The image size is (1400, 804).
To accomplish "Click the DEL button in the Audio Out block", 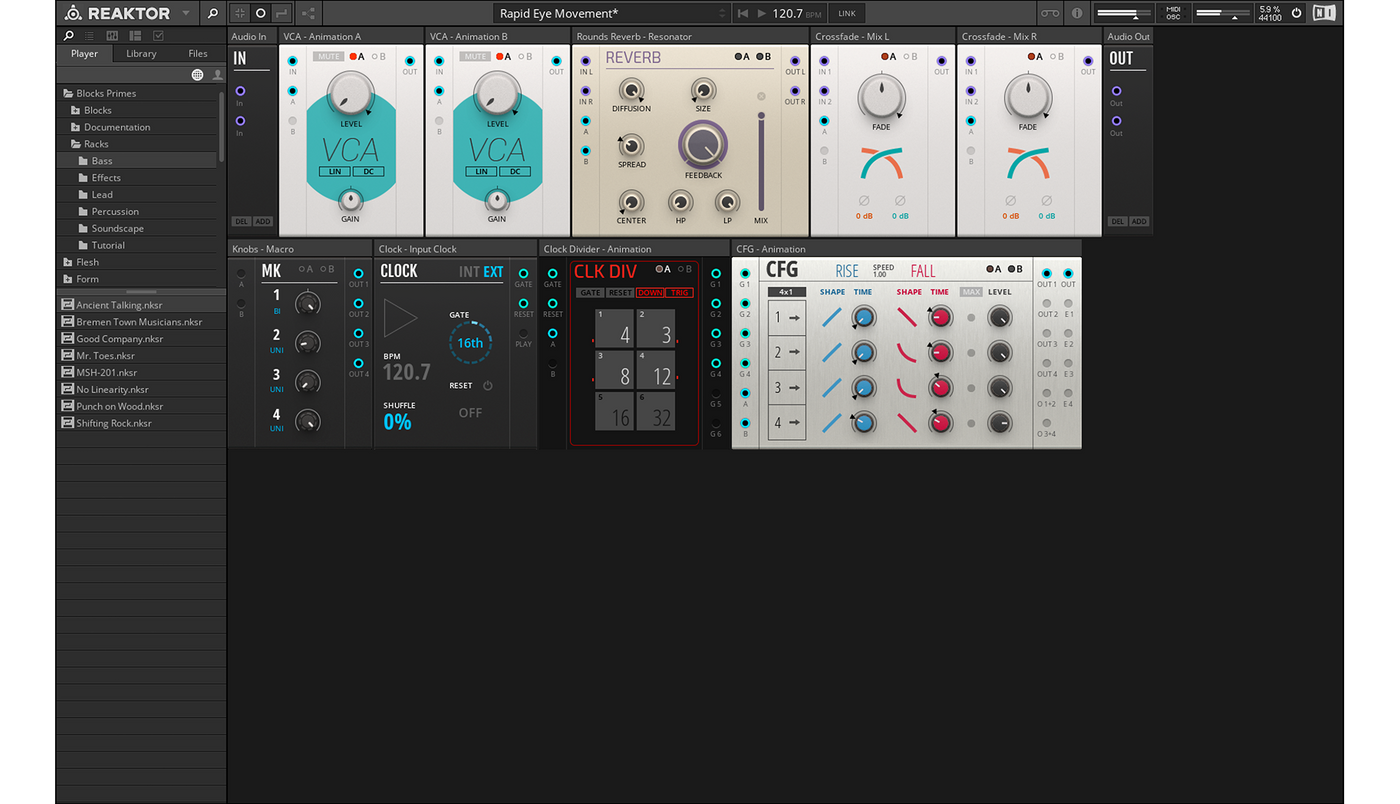I will point(1117,221).
